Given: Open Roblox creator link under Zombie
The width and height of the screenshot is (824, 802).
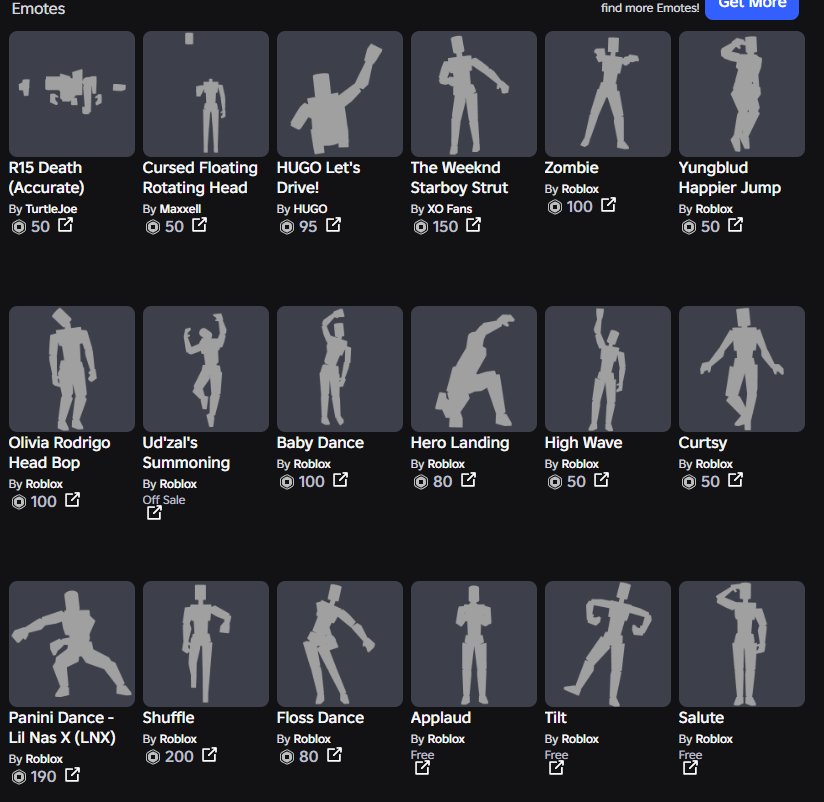Looking at the screenshot, I should 580,189.
